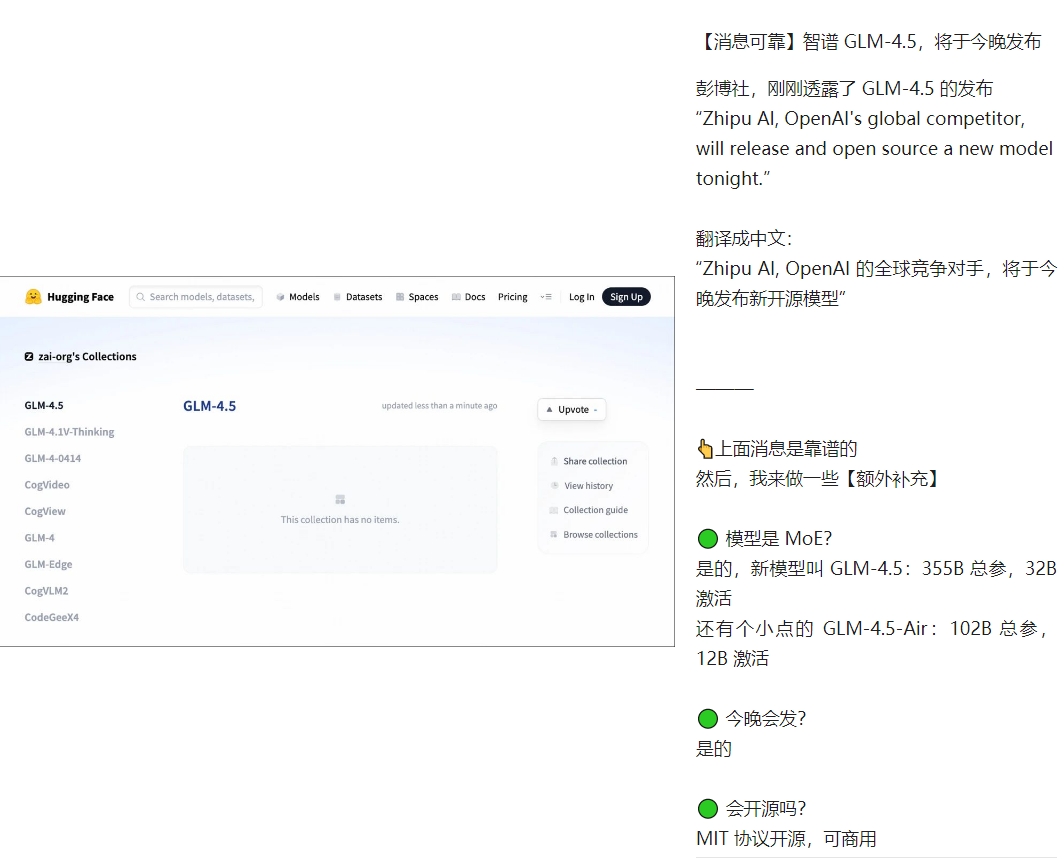The height and width of the screenshot is (863, 1064).
Task: Click the Datasets icon in navbar
Action: point(337,297)
